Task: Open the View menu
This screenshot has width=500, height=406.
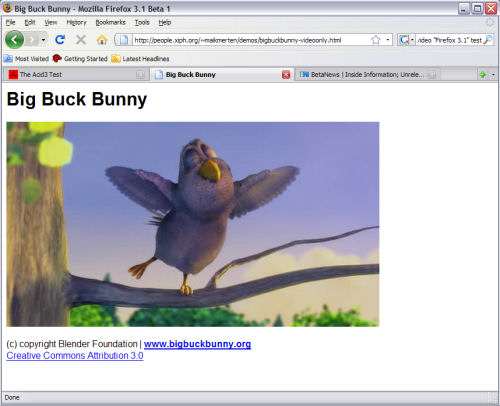Action: pyautogui.click(x=51, y=22)
